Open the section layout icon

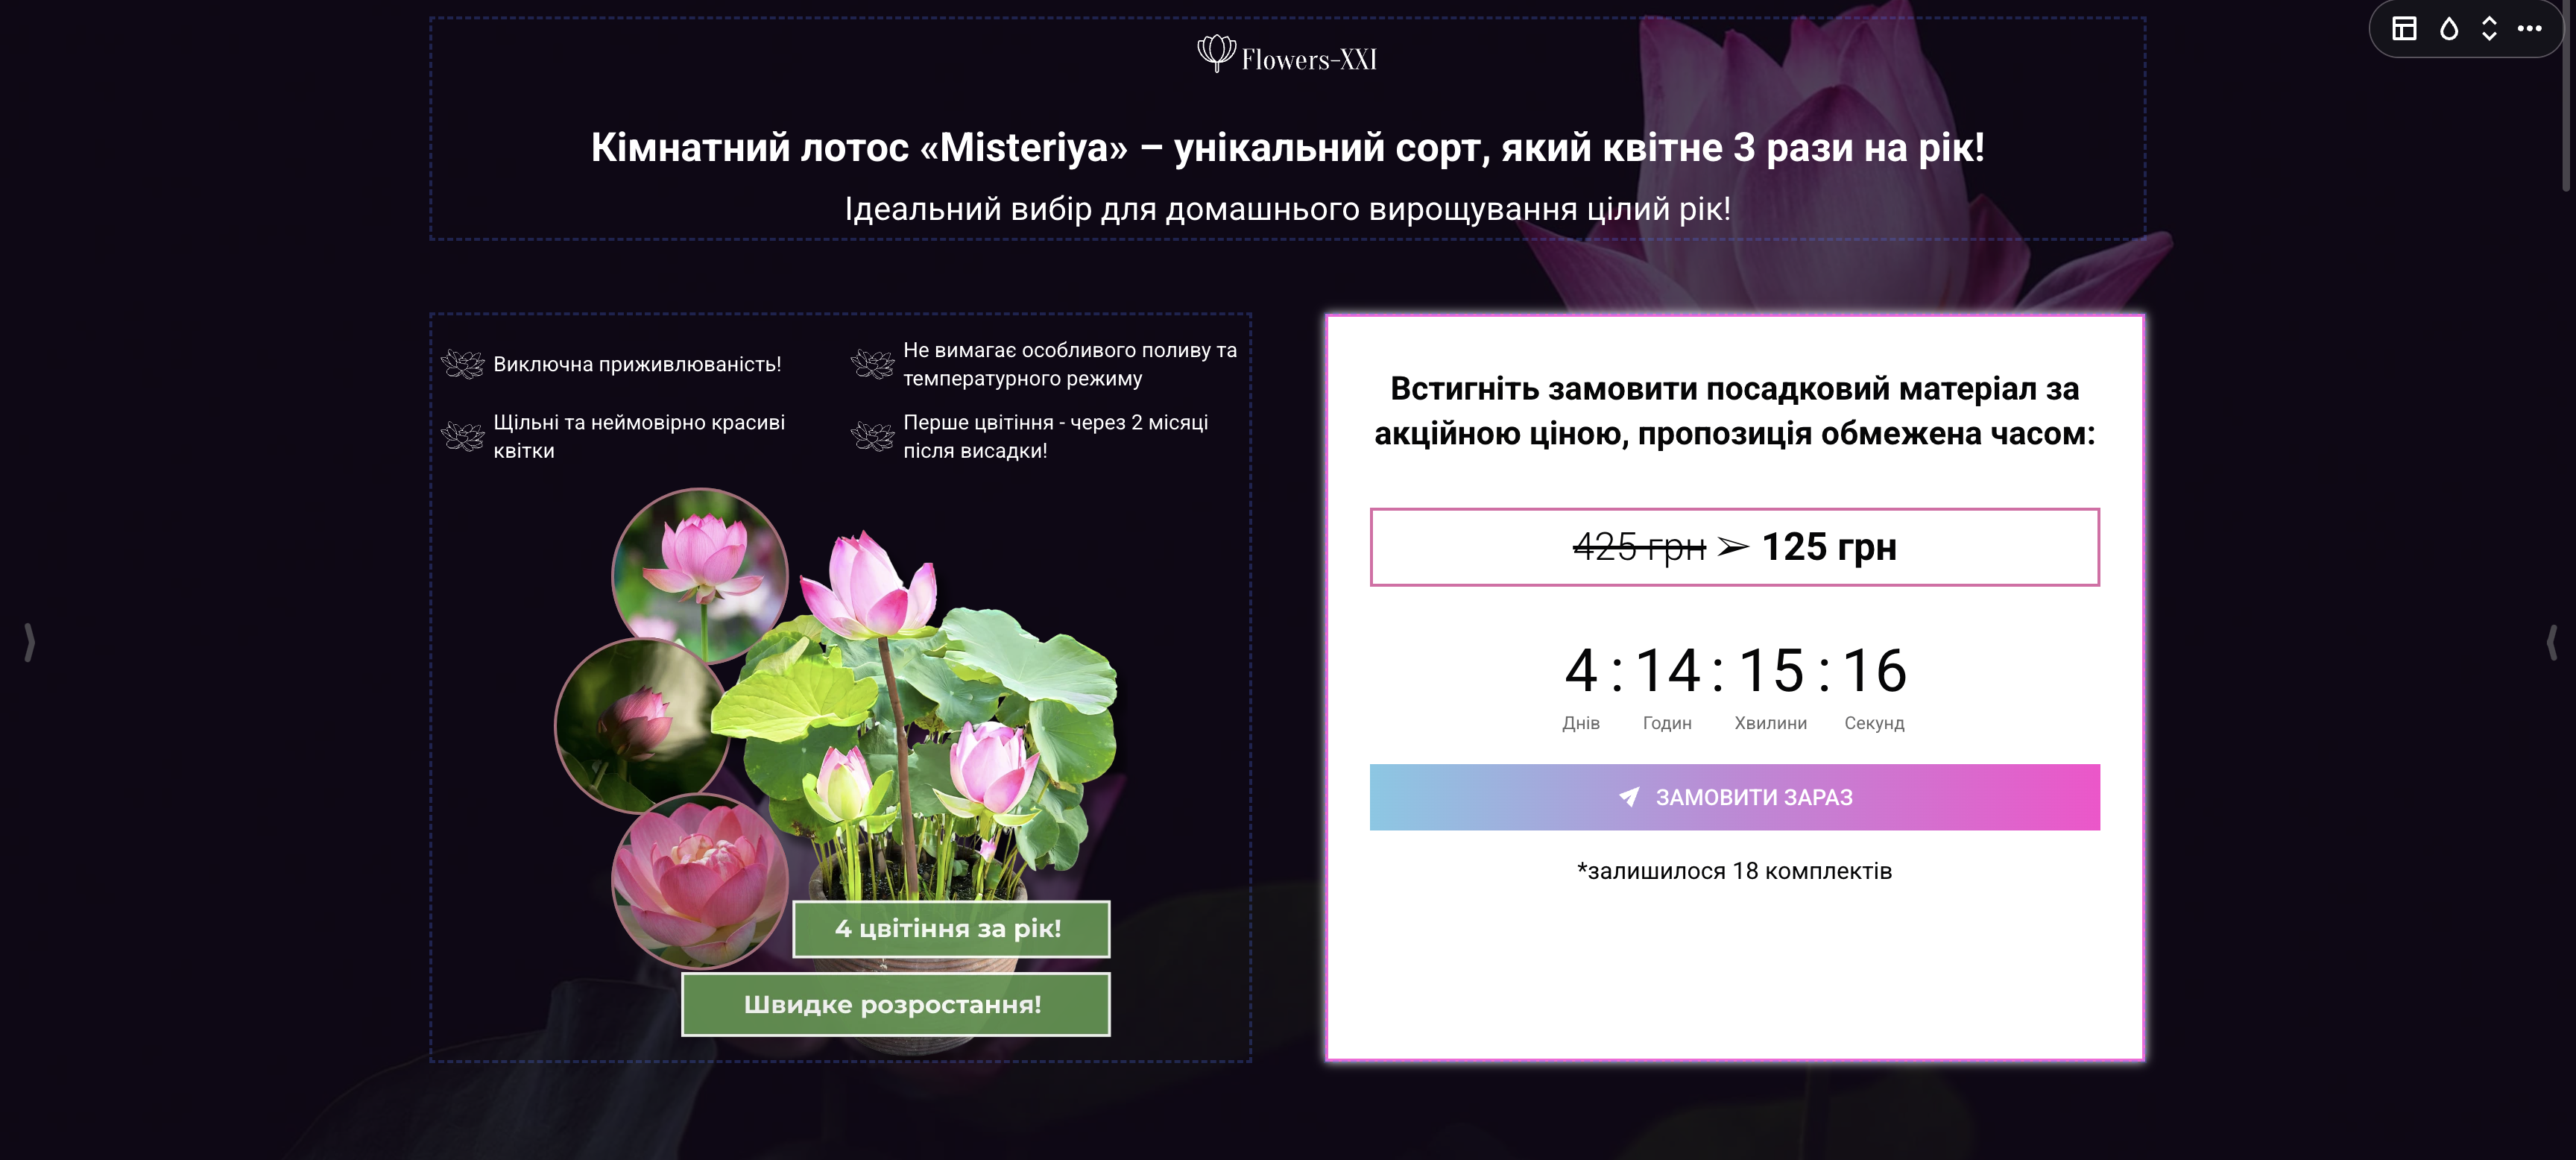pos(2404,29)
